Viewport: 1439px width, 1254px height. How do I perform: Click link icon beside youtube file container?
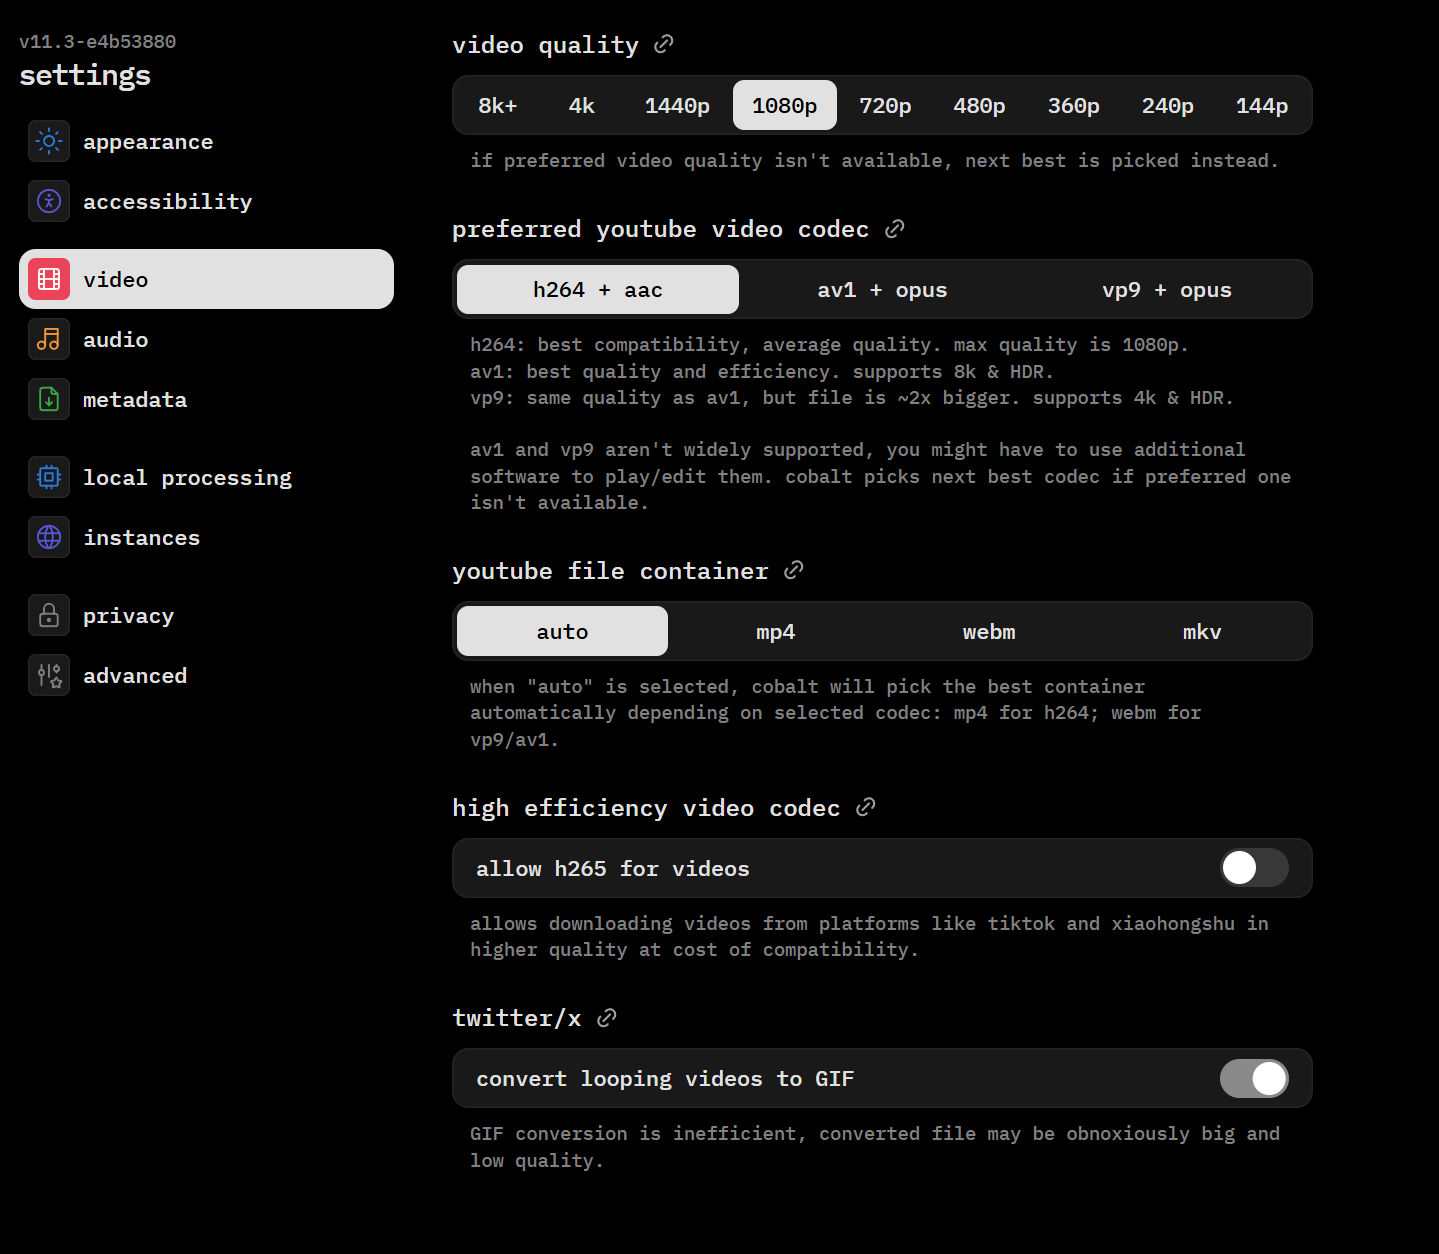point(794,570)
